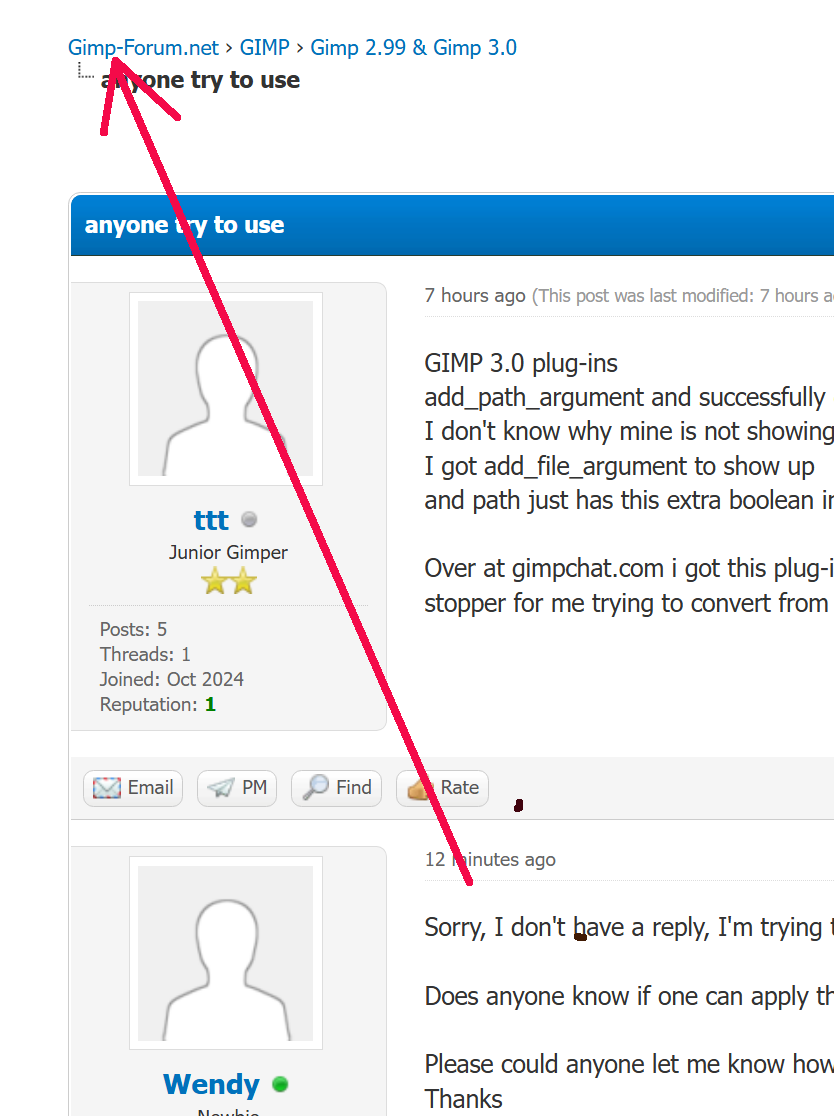Click the 'Joined: Oct 2024' stat
This screenshot has height=1116, width=834.
[x=171, y=679]
